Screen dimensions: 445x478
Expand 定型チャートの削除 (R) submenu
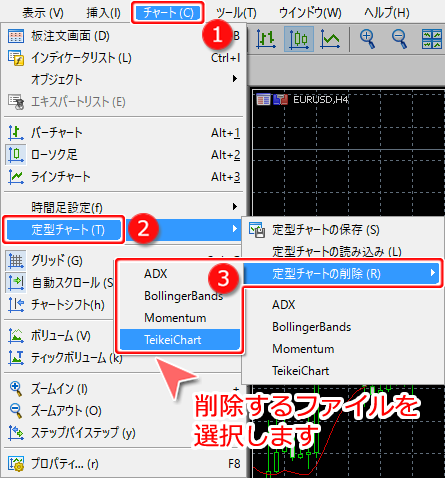(341, 274)
